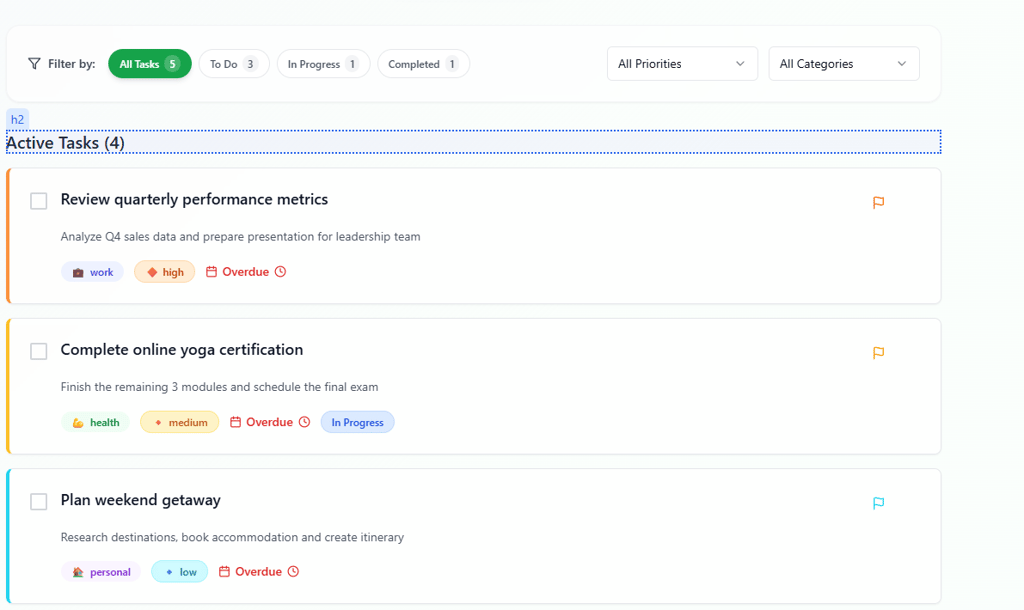Click the flexed arm icon in the health tag
The width and height of the screenshot is (1024, 610).
coord(78,423)
